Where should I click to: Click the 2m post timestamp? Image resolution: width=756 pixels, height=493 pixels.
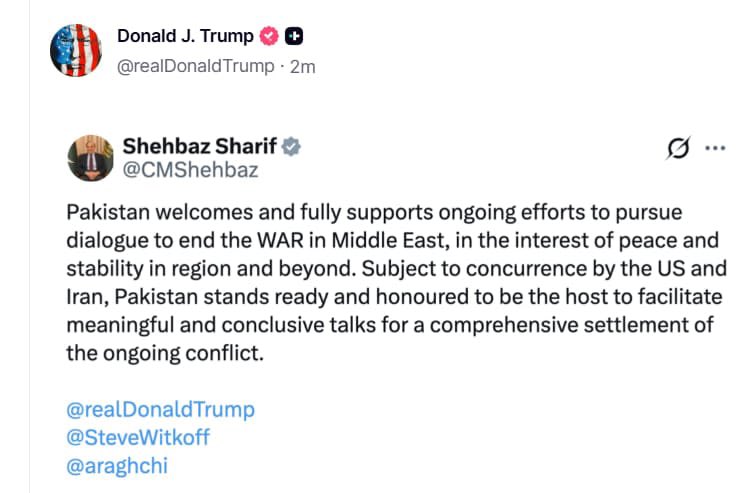301,66
